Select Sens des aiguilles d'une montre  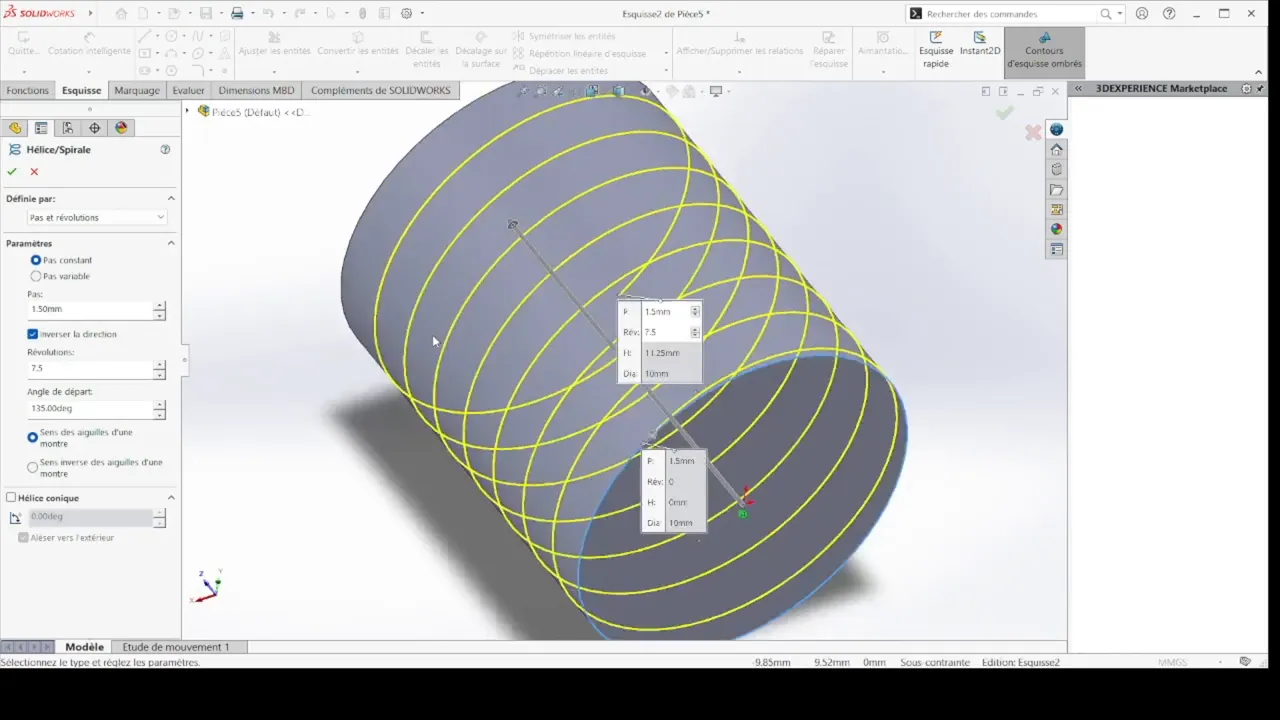click(33, 437)
